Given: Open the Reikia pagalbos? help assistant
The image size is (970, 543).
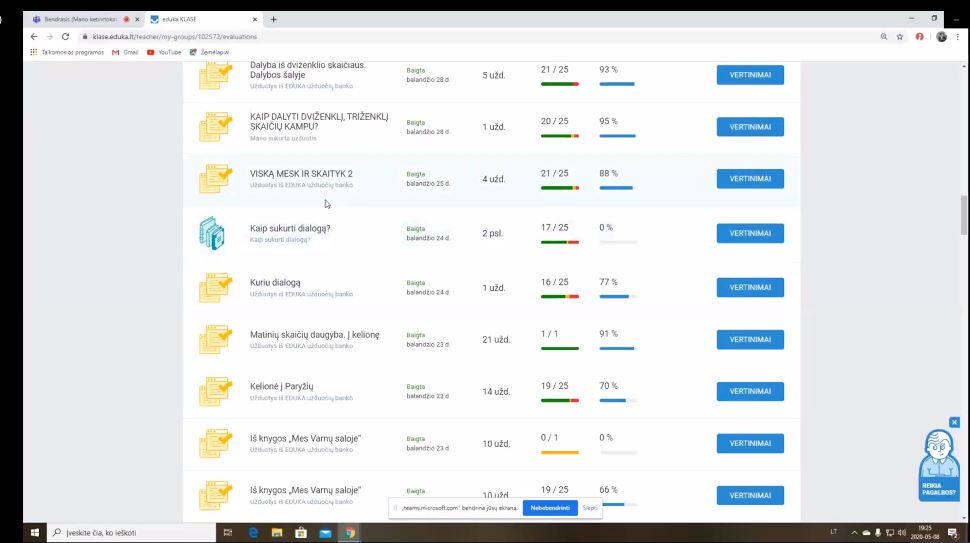Looking at the screenshot, I should 938,465.
